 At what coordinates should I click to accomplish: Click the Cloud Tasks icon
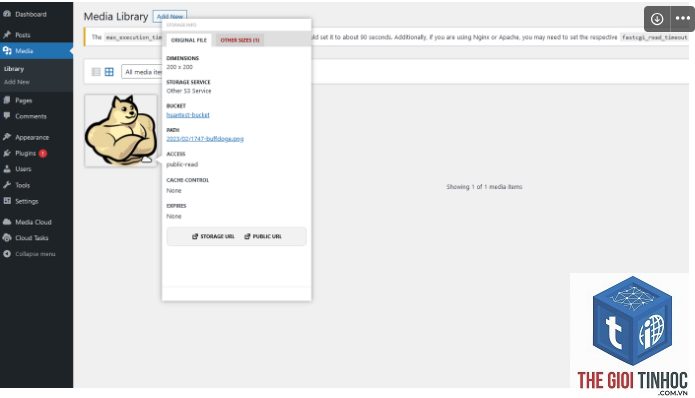[7, 238]
